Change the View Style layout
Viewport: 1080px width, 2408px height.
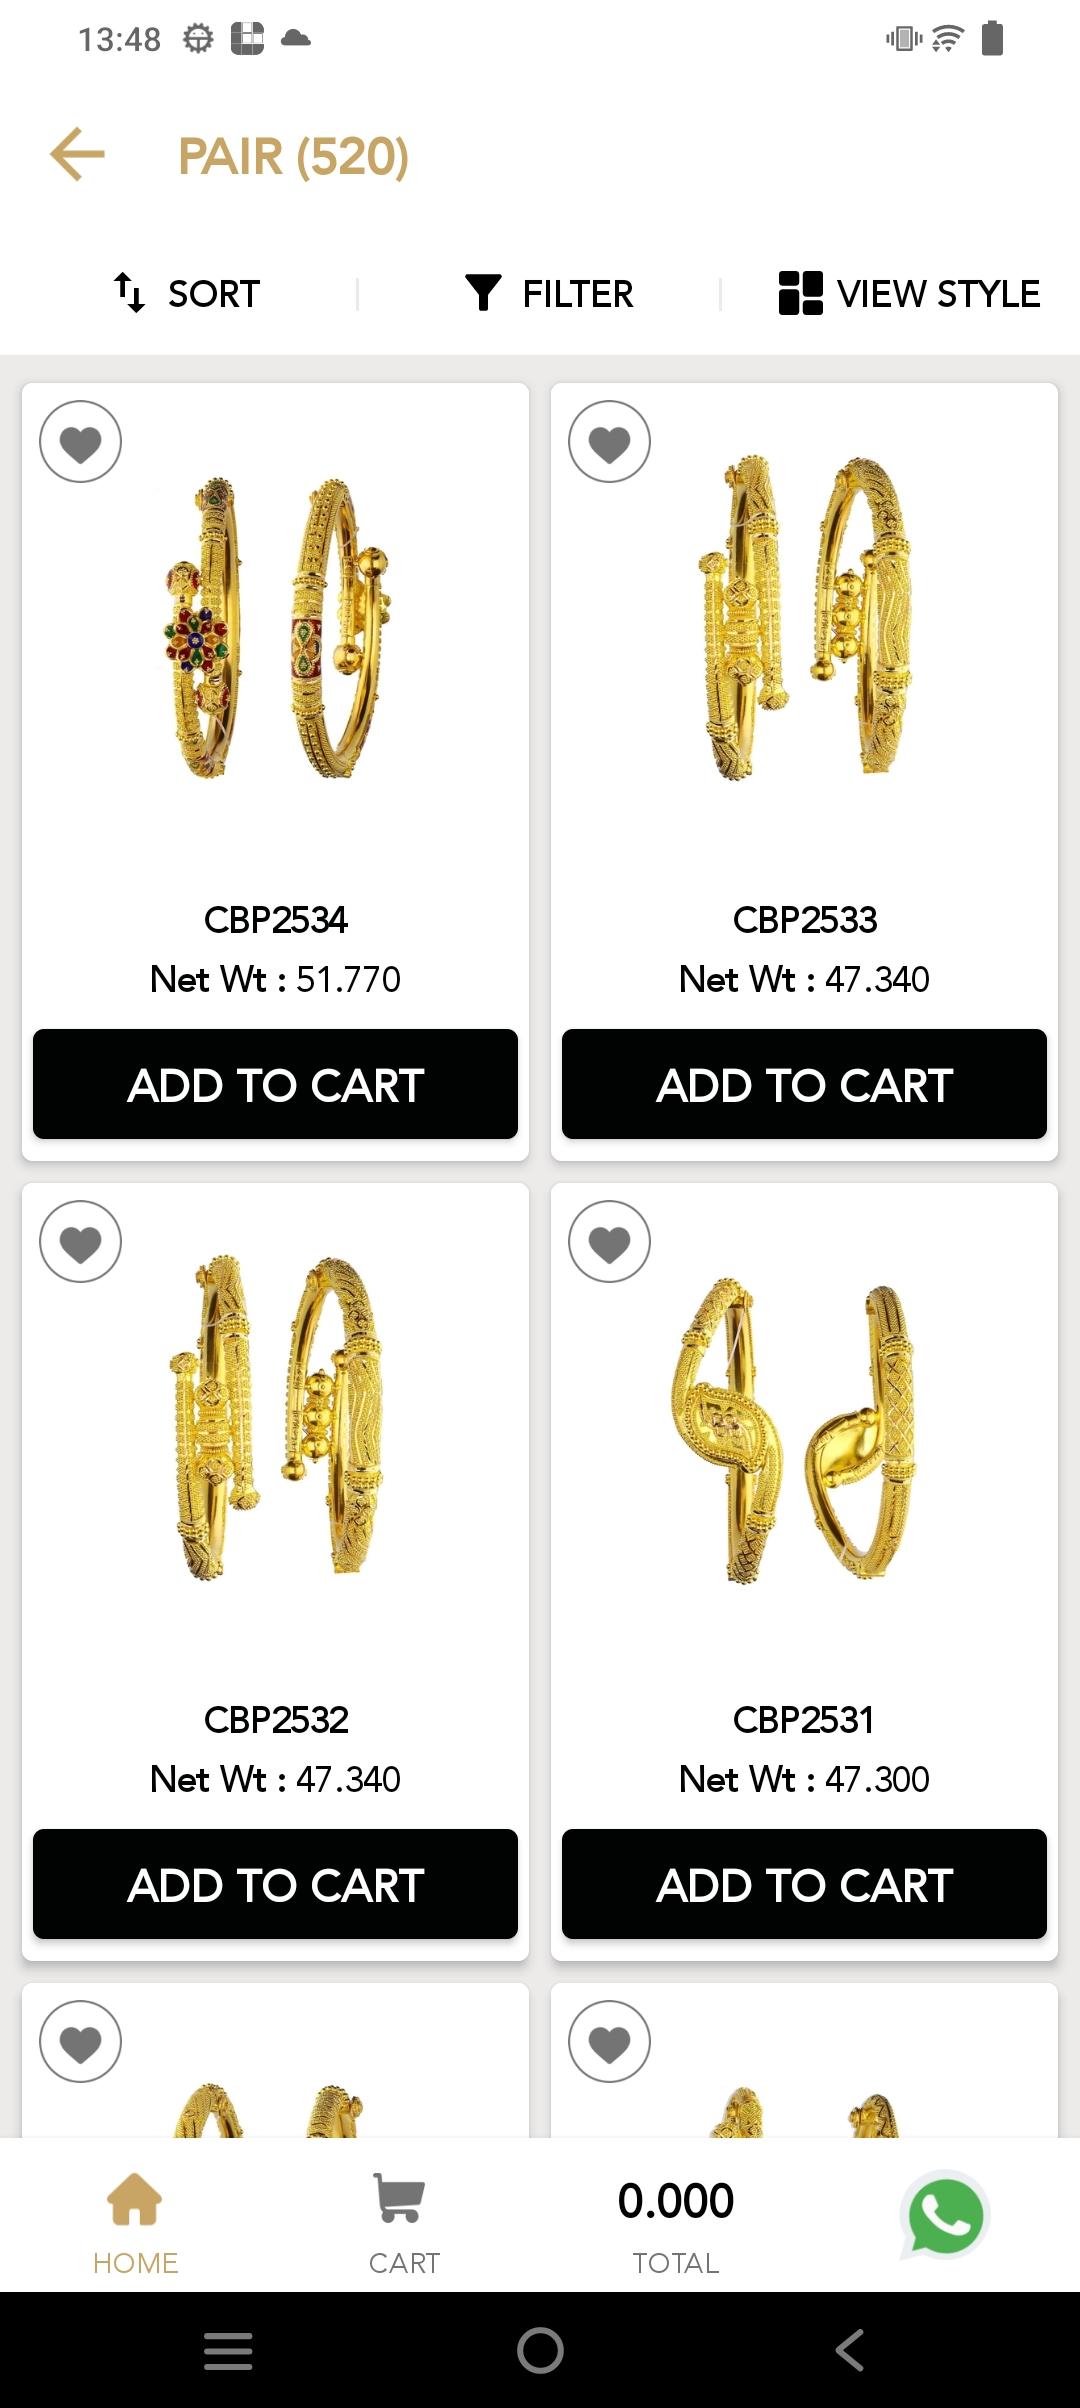click(909, 294)
